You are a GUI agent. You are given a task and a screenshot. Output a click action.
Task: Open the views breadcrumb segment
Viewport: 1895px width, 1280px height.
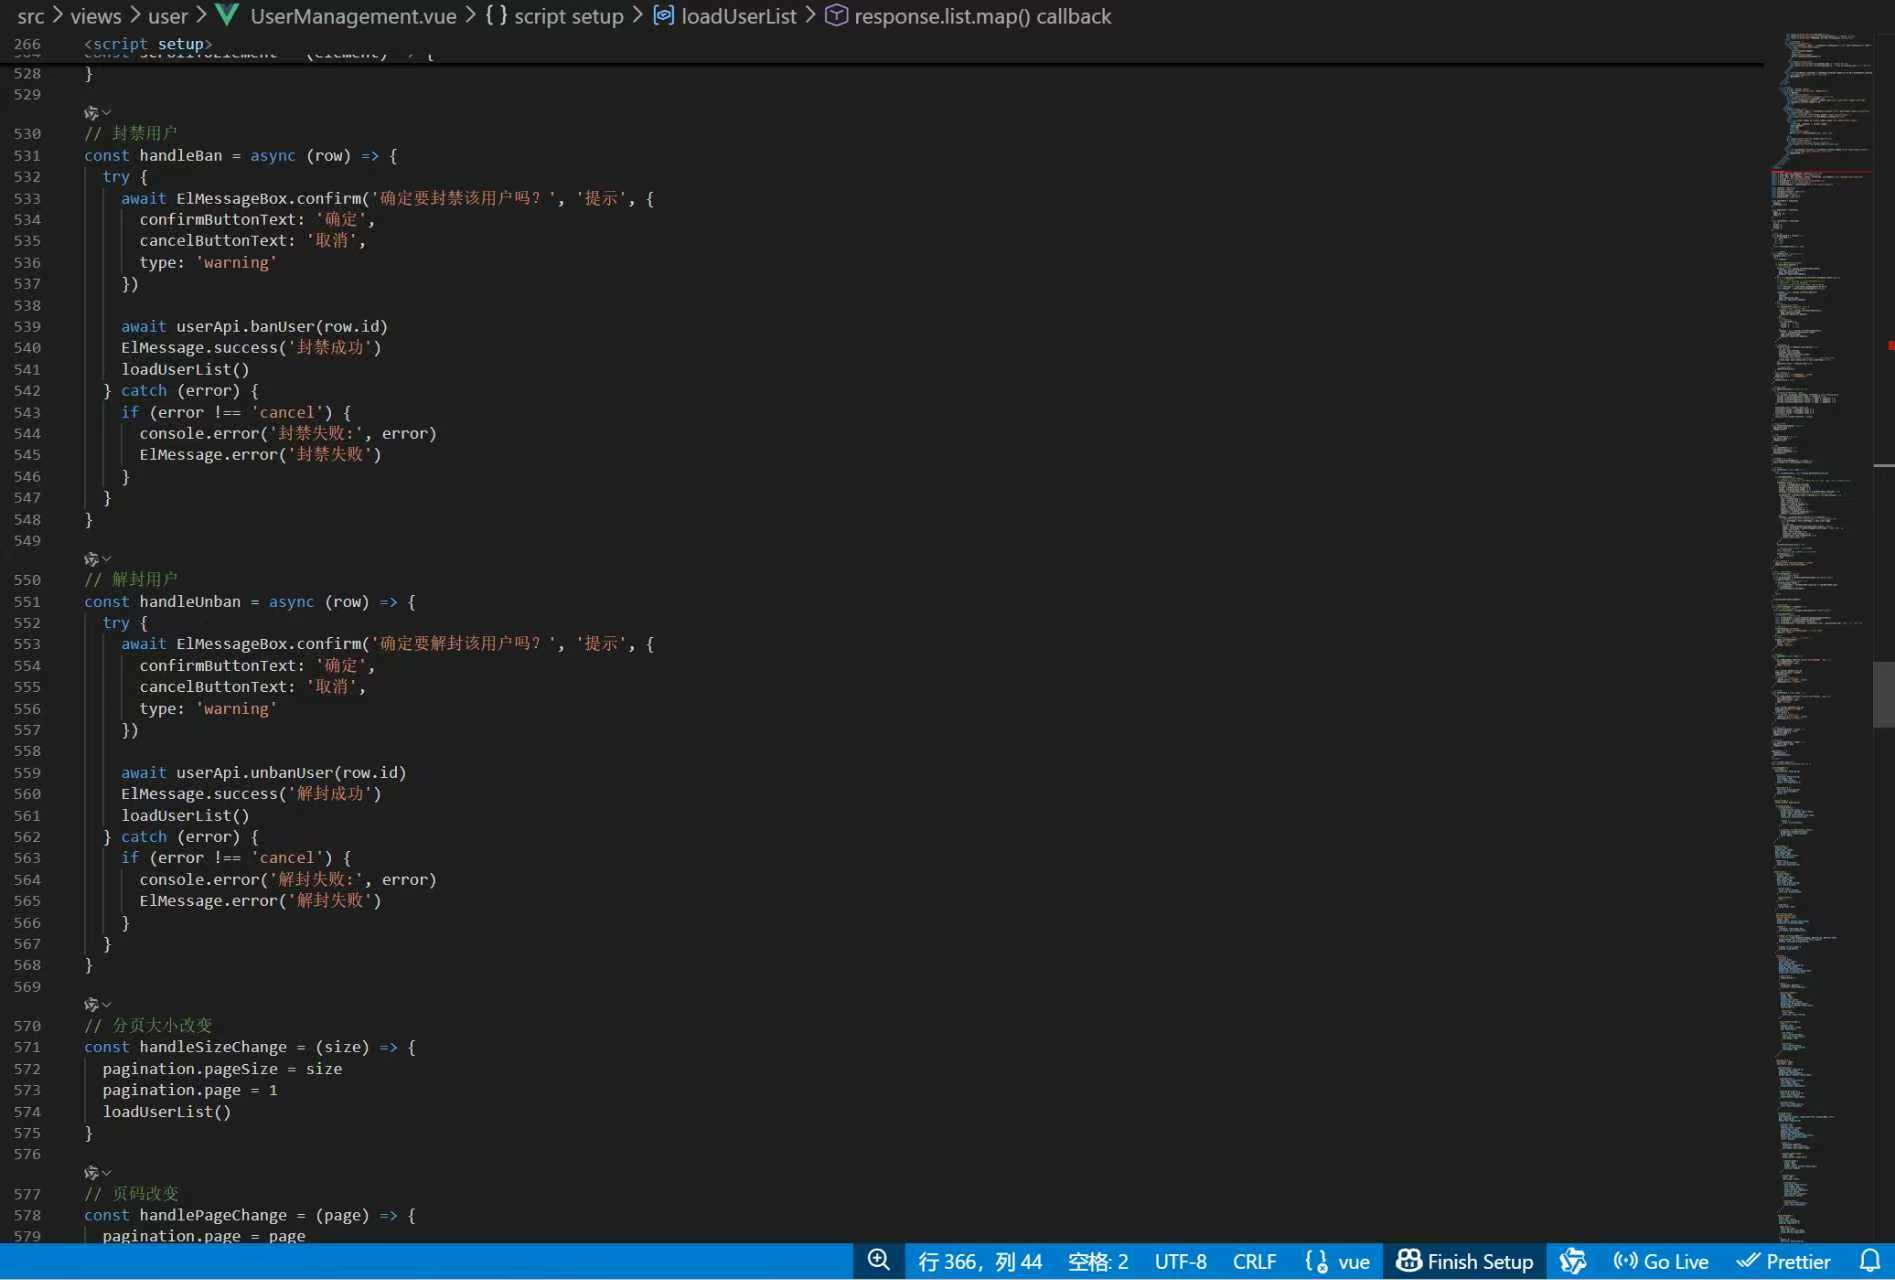tap(96, 16)
